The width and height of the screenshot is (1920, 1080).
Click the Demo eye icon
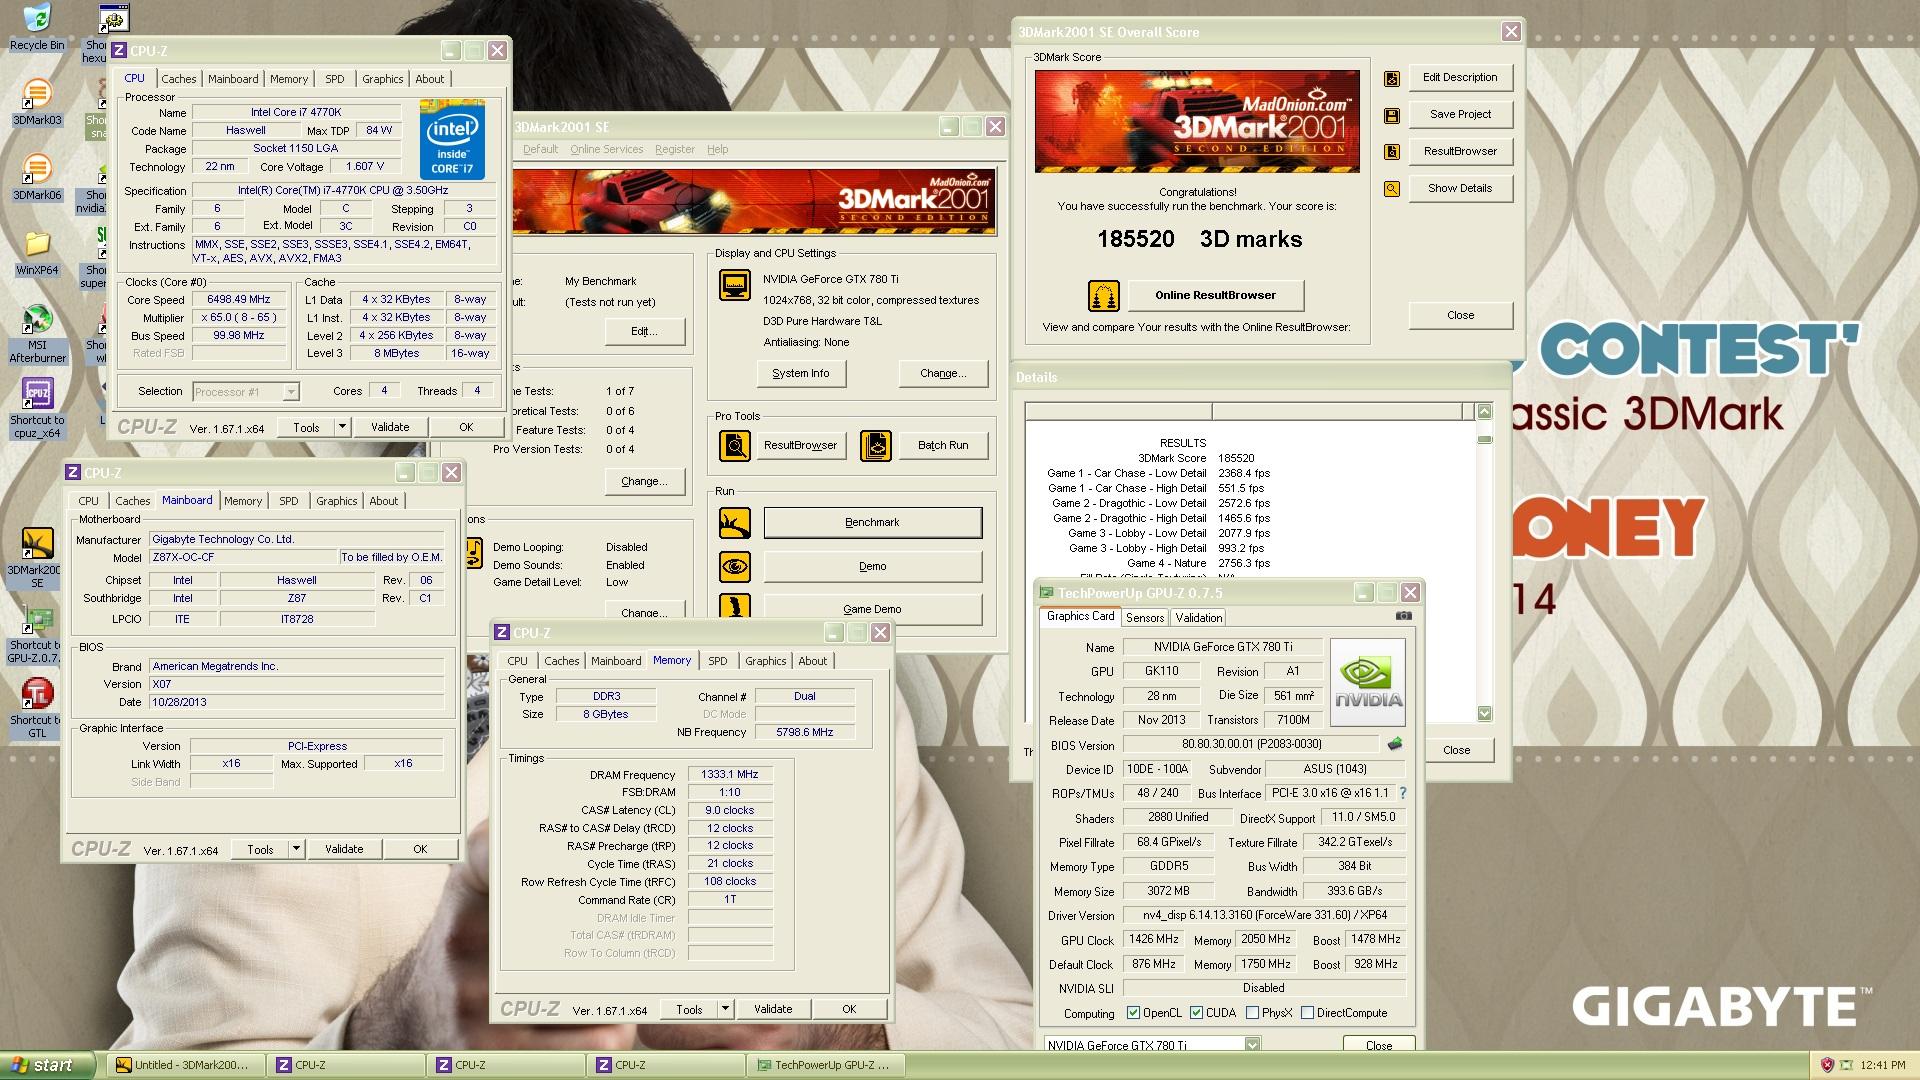[x=735, y=567]
